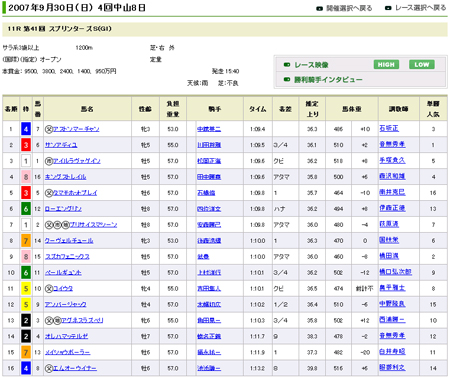This screenshot has width=450, height=378.
Task: Open horse クーヴェルチュール link
Action: [x=69, y=241]
